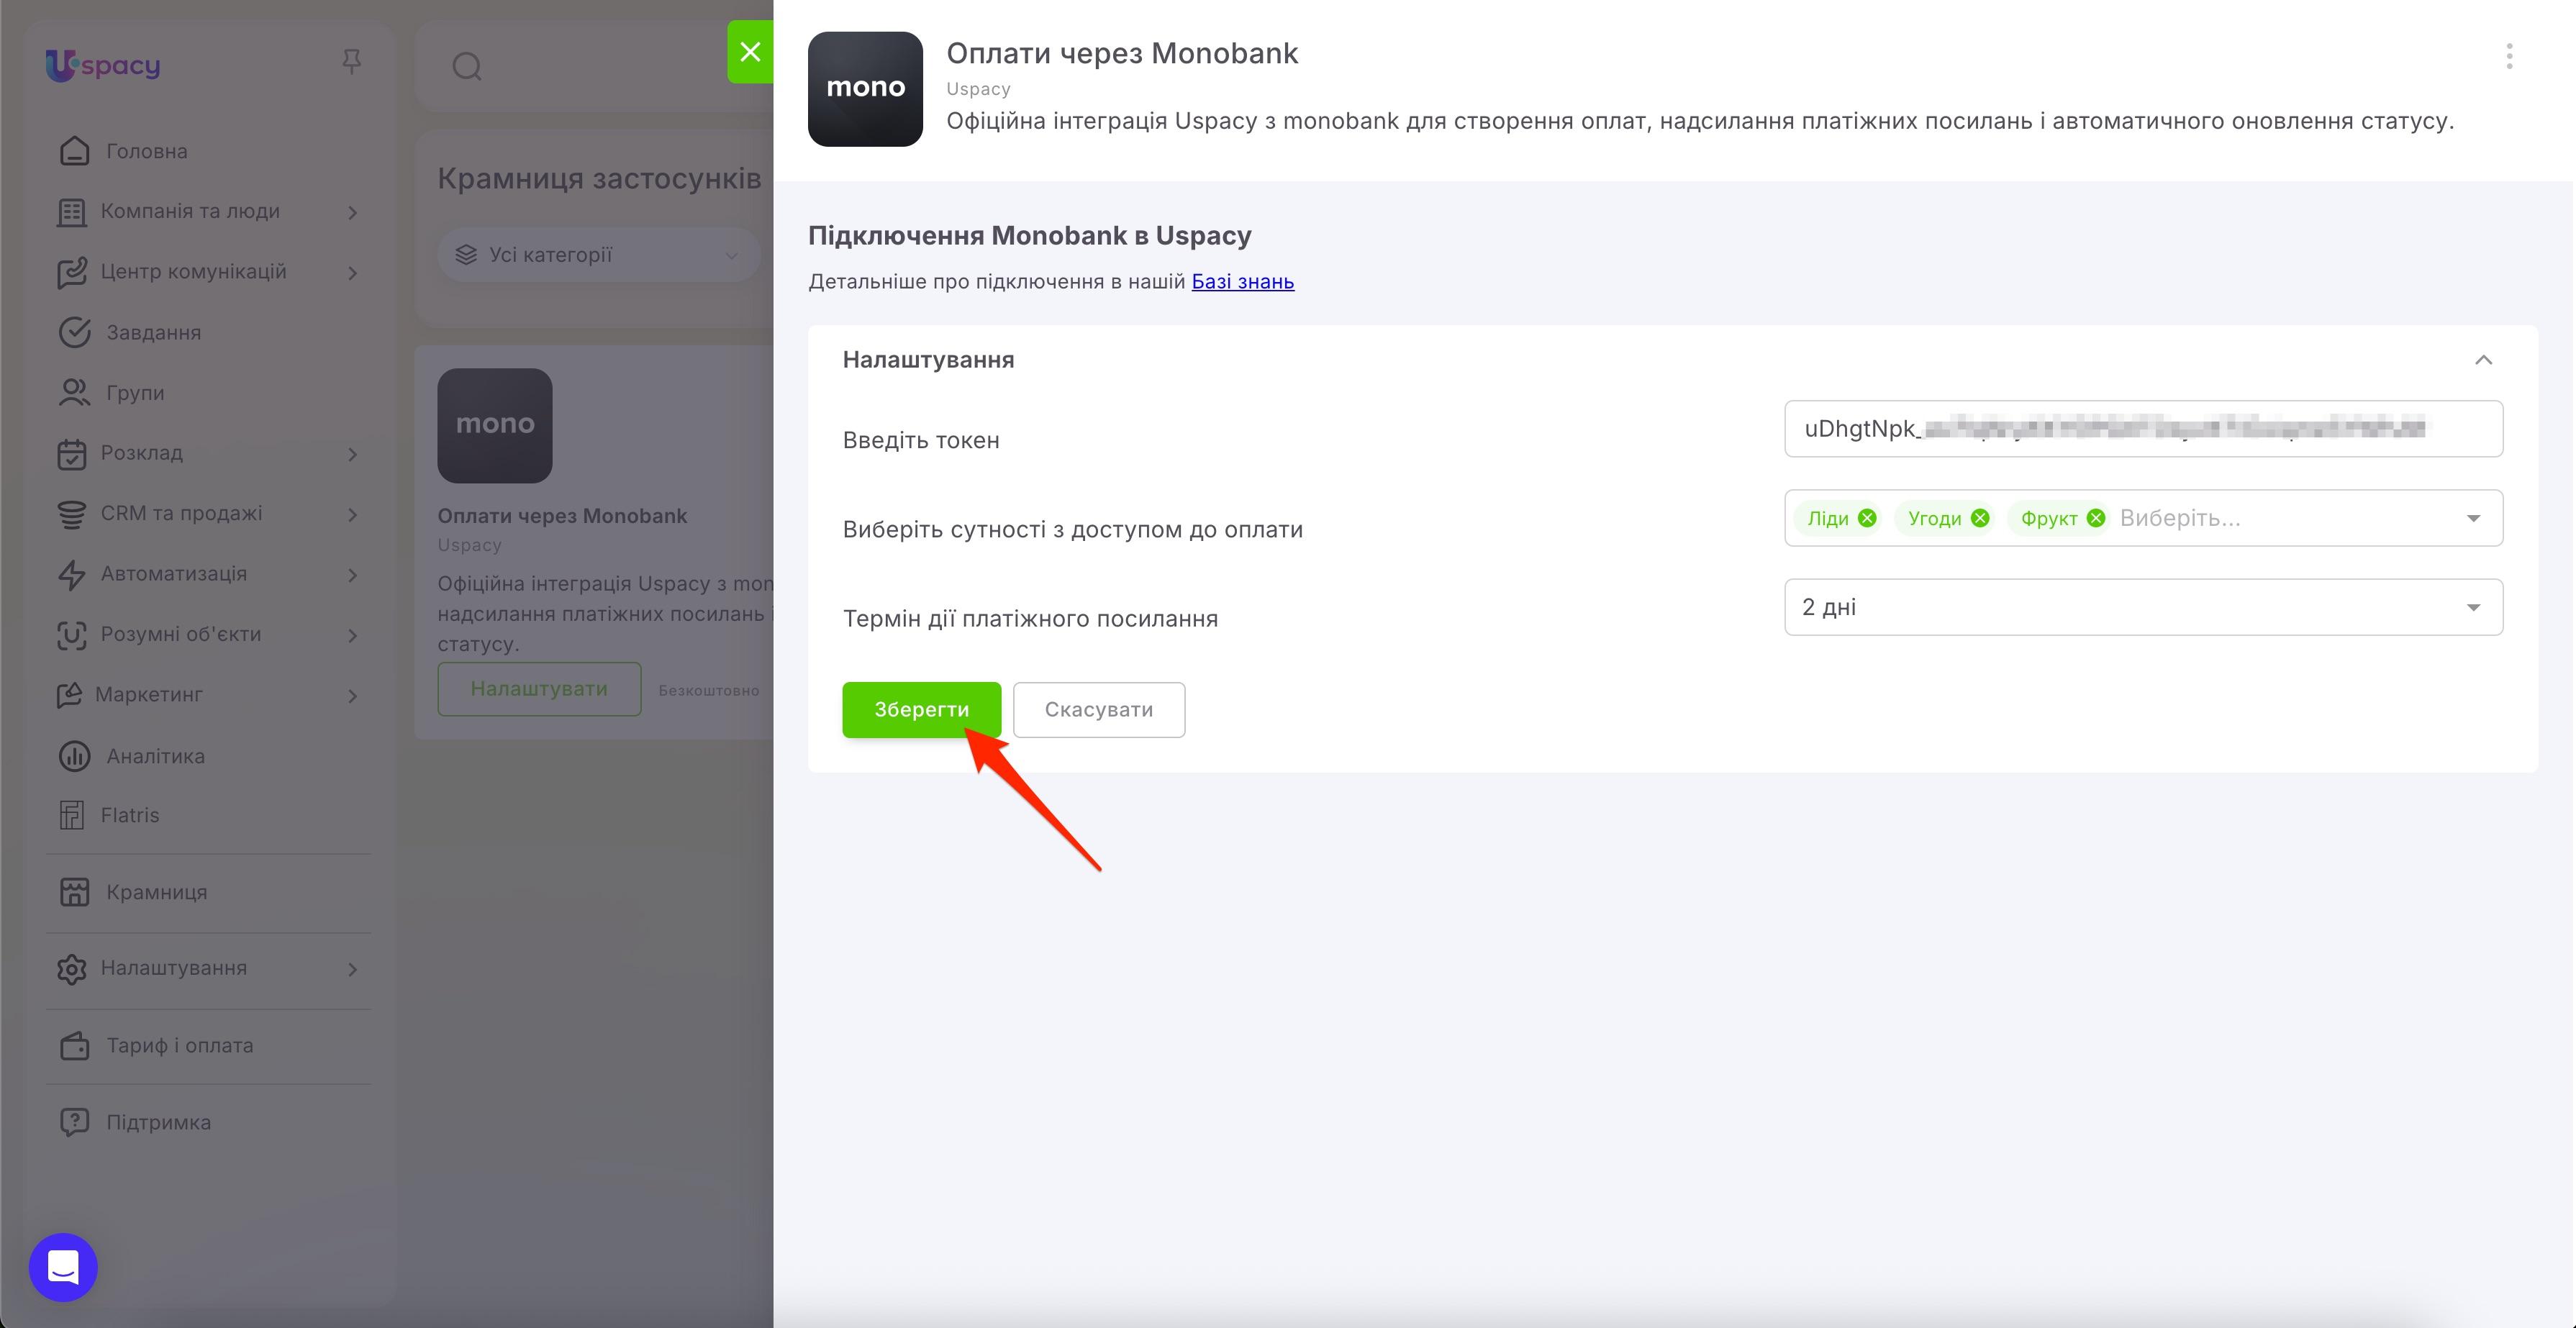Expand sidebar Налаштування chevron

(x=352, y=969)
